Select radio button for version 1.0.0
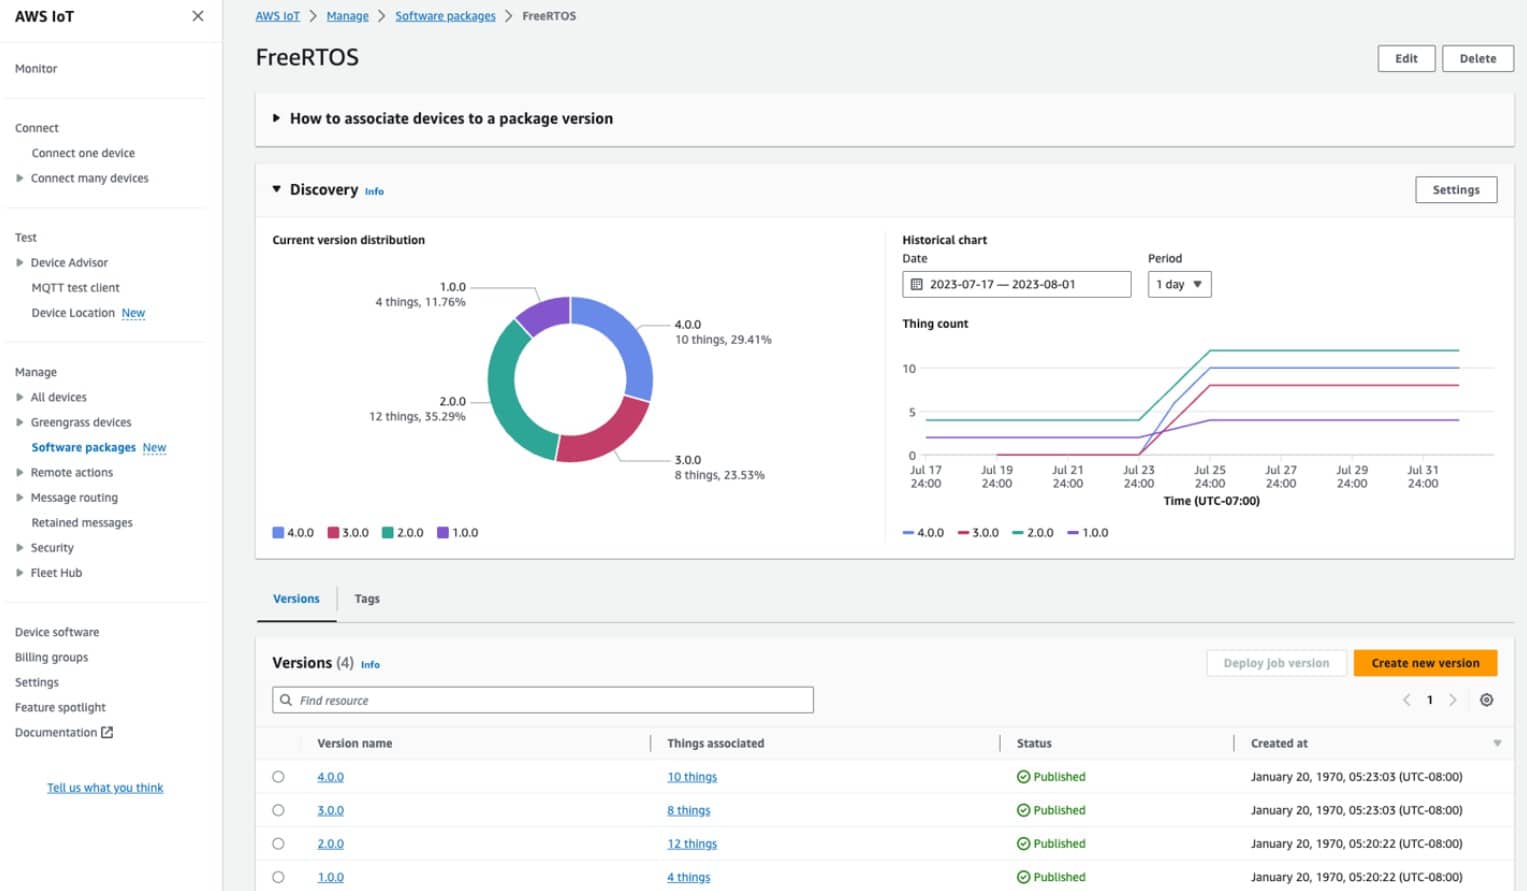This screenshot has height=891, width=1527. click(278, 877)
